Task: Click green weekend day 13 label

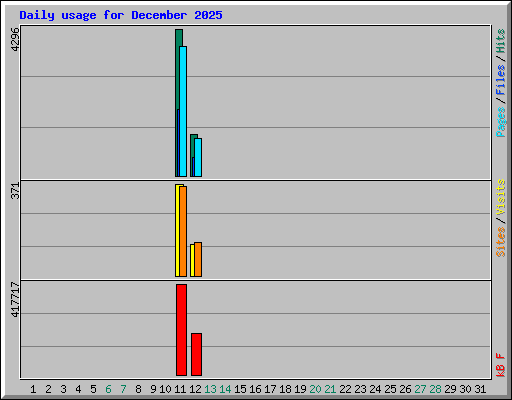Action: coord(210,389)
